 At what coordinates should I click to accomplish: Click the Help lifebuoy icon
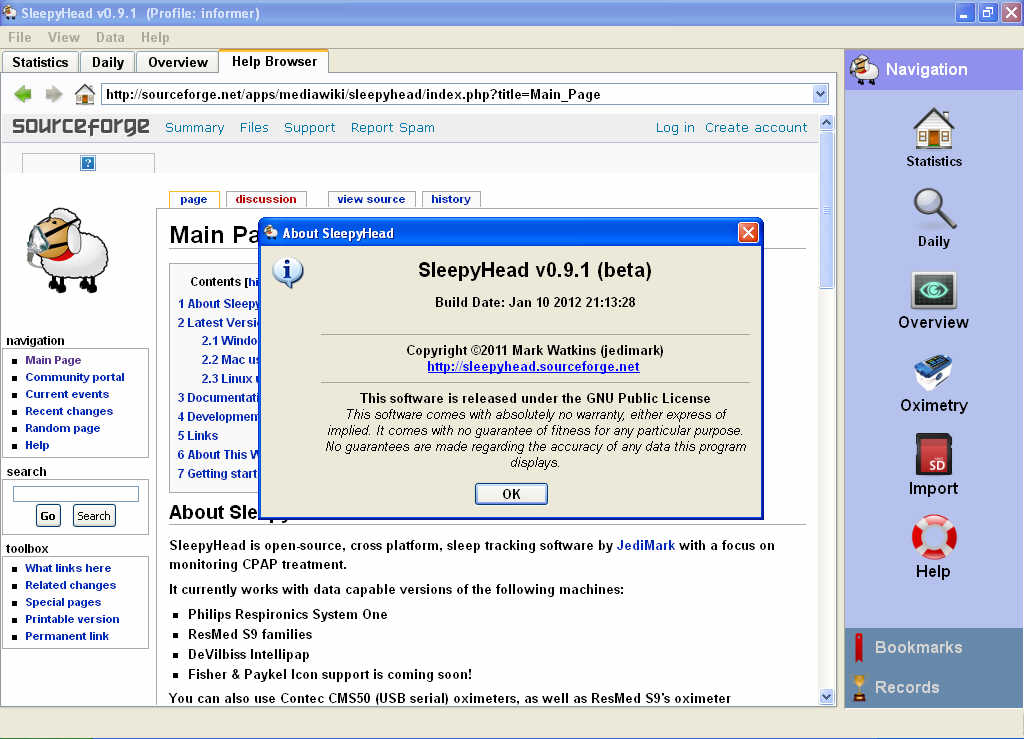(x=933, y=539)
